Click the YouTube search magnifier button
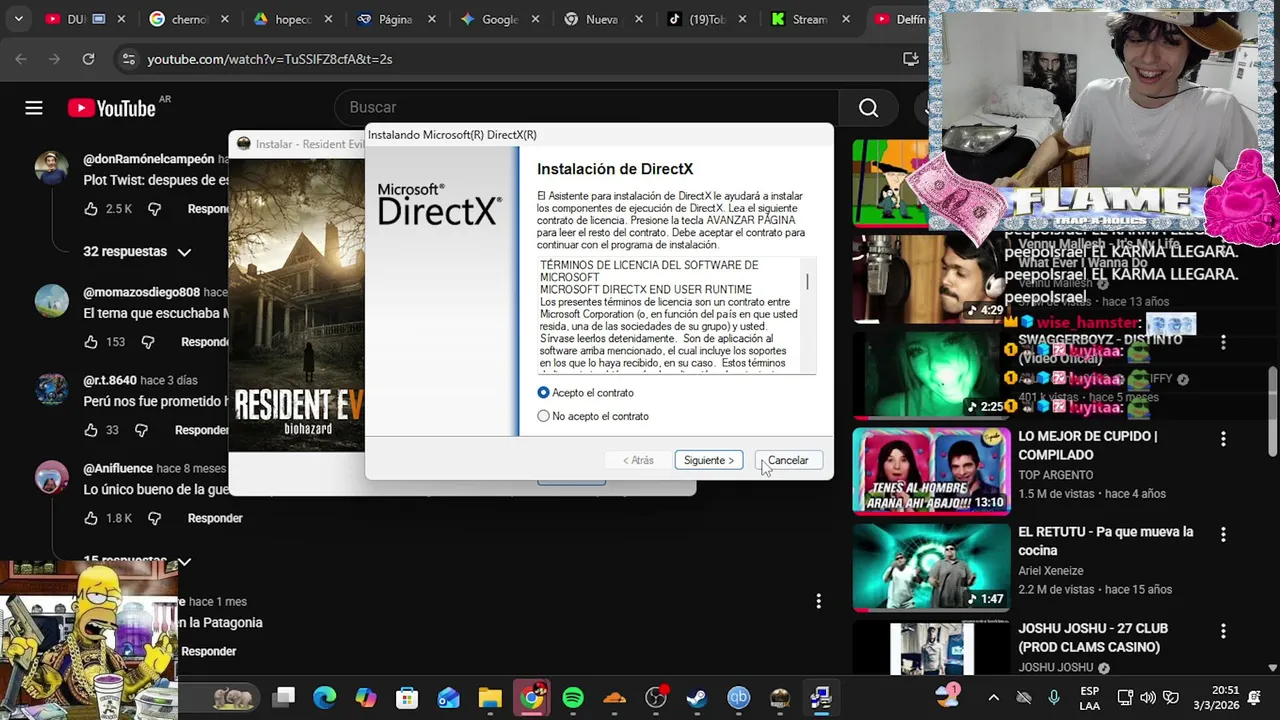The width and height of the screenshot is (1280, 720). click(x=868, y=108)
